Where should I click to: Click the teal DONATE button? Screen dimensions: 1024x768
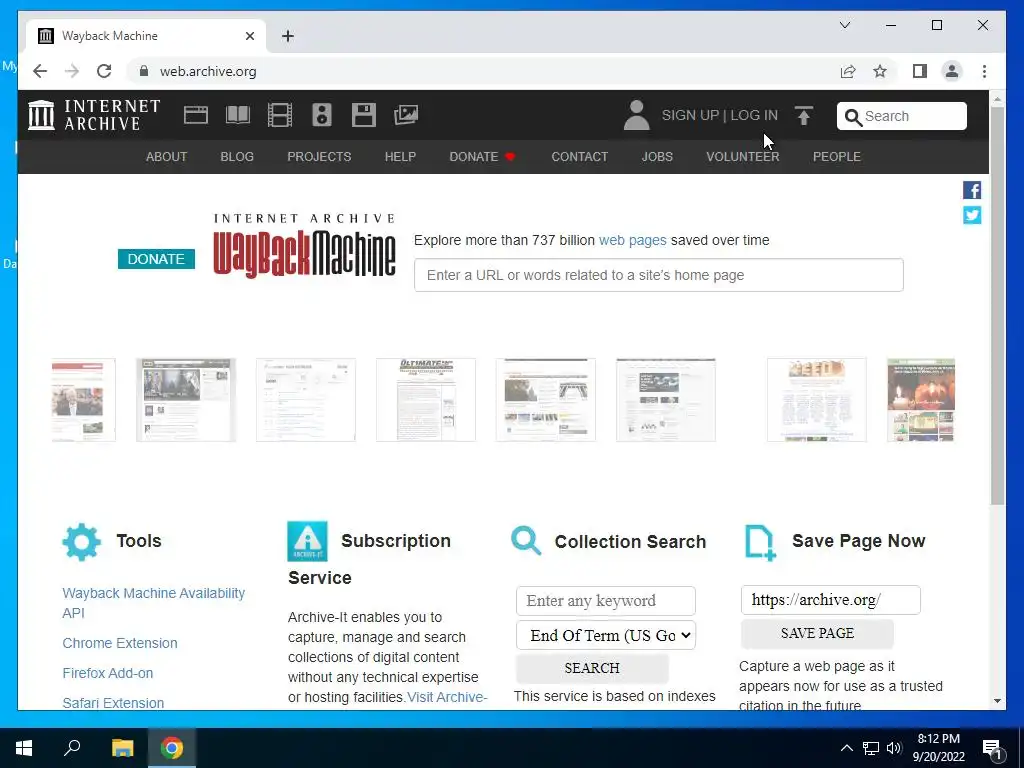(156, 259)
